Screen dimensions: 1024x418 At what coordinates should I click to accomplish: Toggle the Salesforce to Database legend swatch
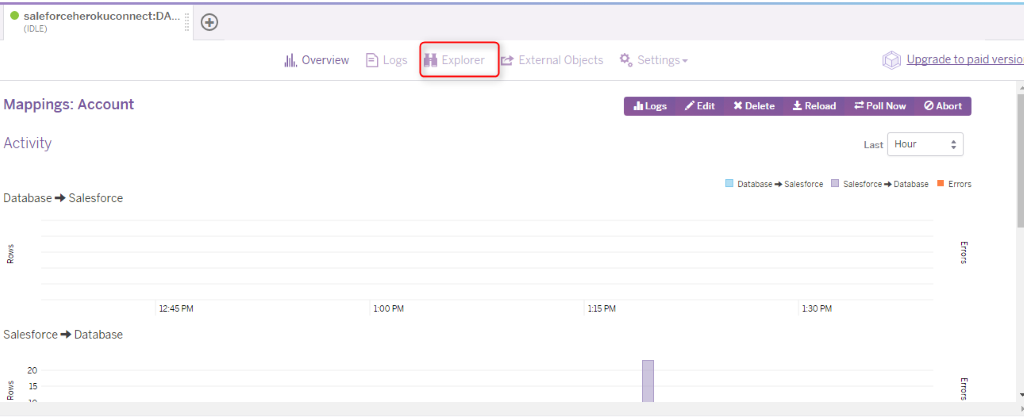click(836, 184)
